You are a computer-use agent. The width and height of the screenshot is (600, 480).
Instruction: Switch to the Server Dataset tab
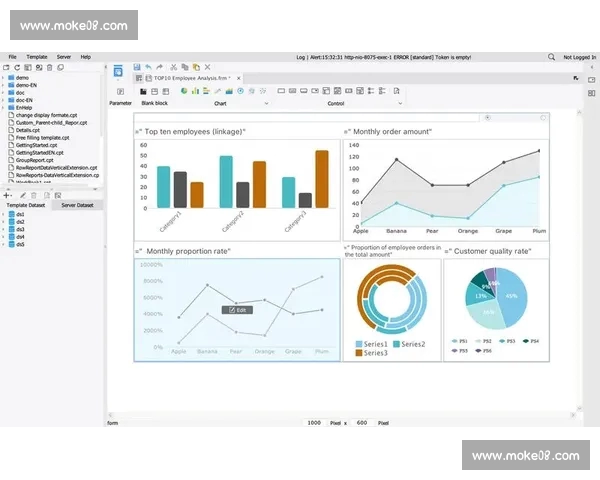pyautogui.click(x=77, y=204)
